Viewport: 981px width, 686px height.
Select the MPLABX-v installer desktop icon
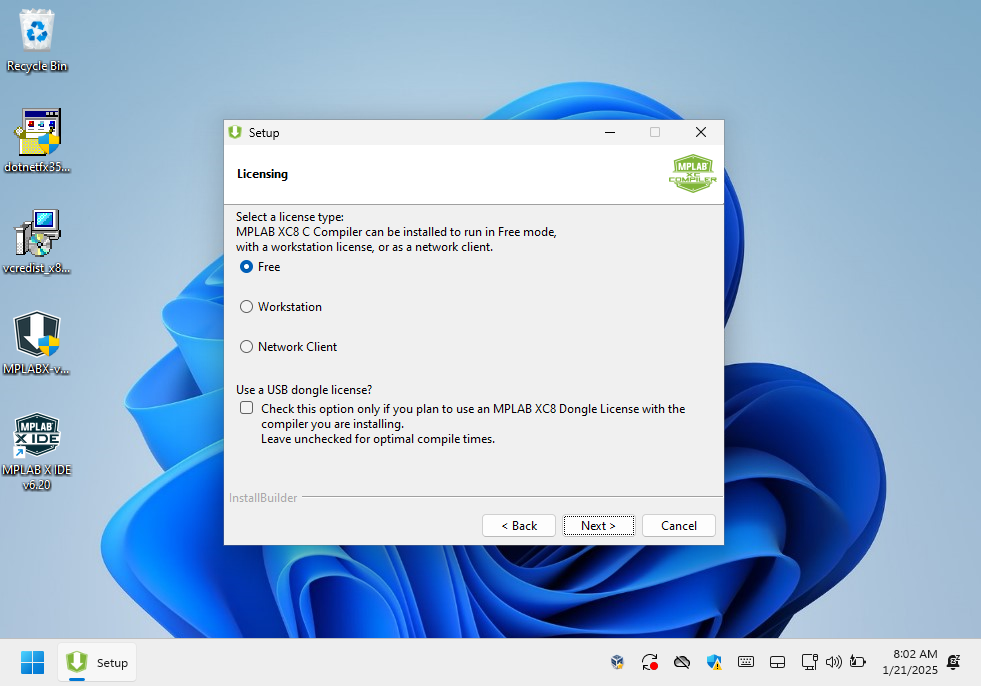click(x=37, y=343)
